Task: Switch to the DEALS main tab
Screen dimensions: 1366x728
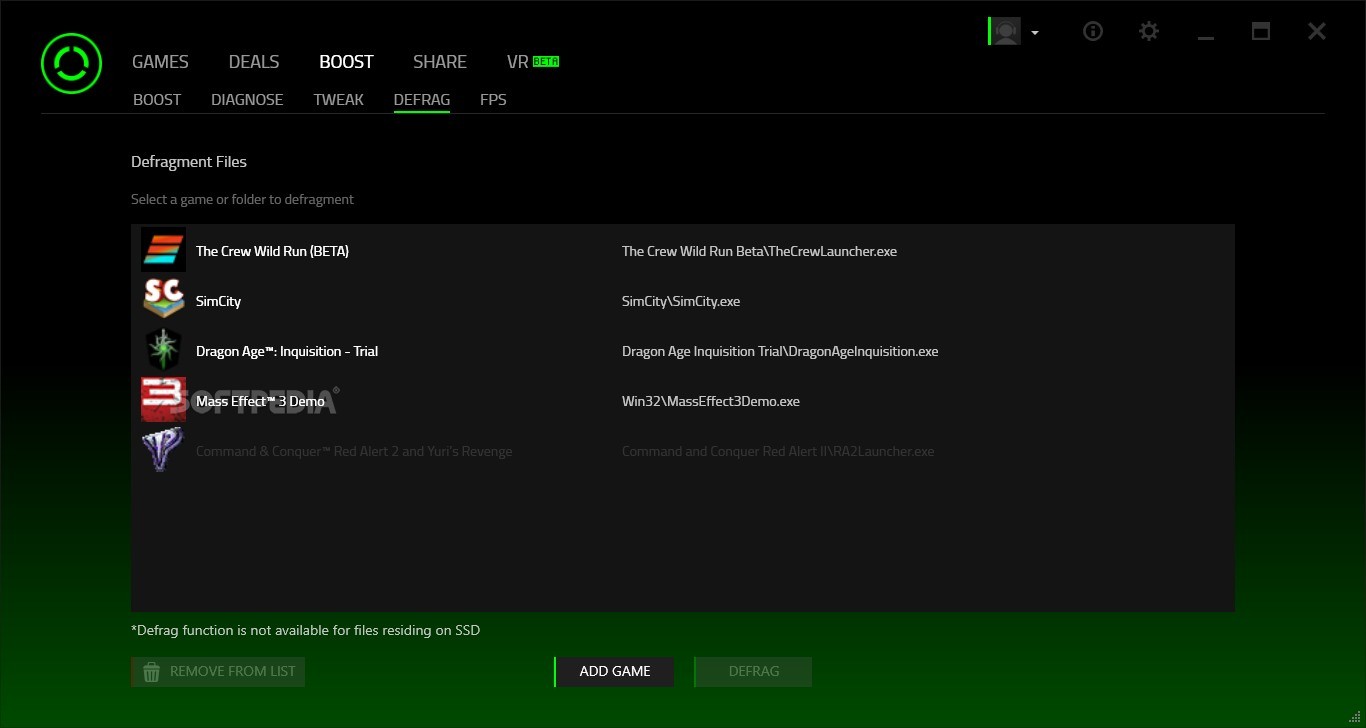Action: coord(254,62)
